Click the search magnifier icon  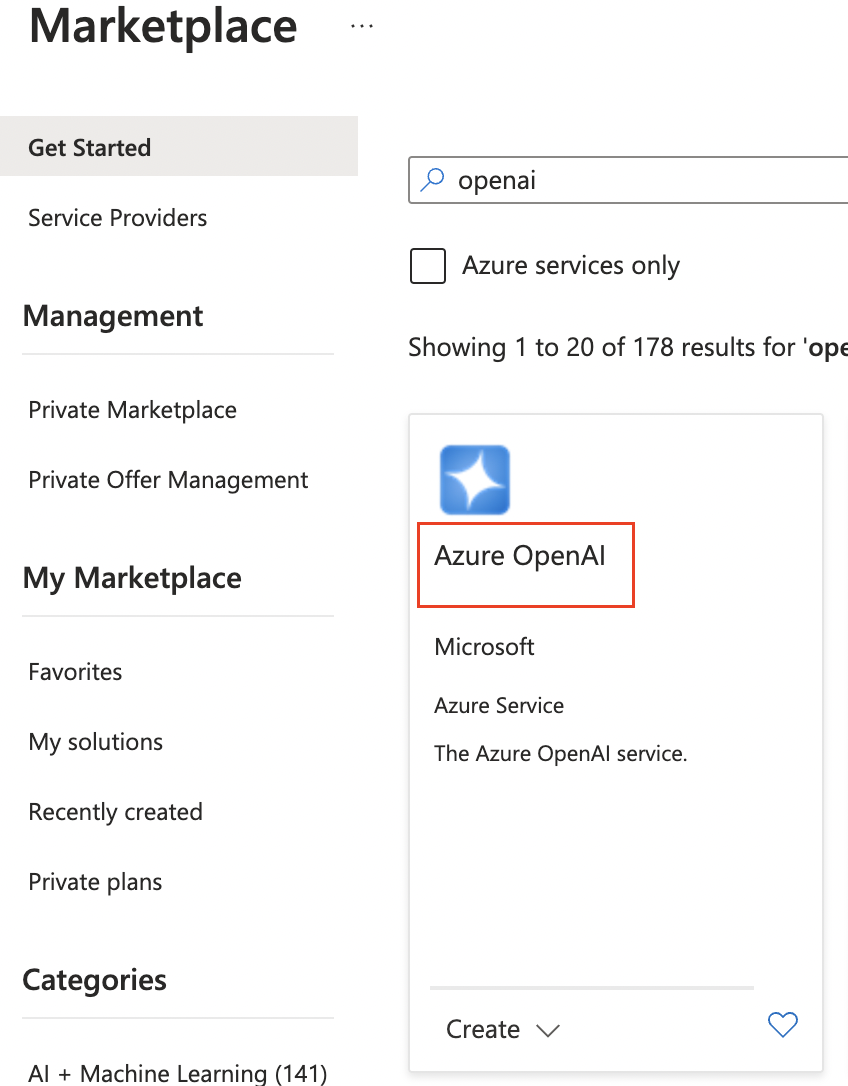point(432,179)
